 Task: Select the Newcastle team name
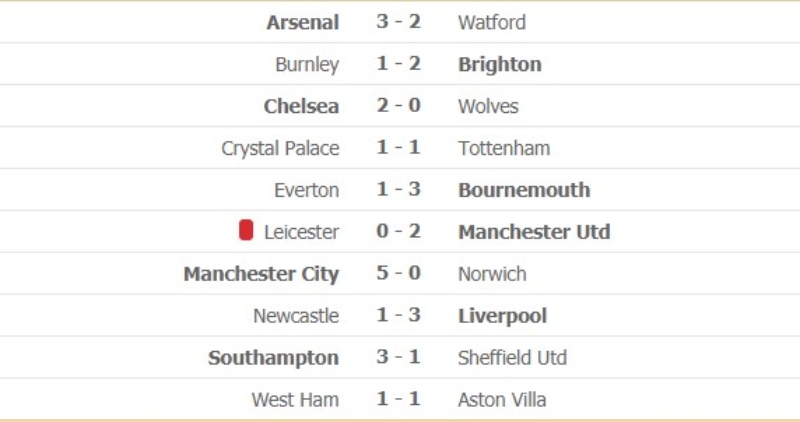coord(296,316)
